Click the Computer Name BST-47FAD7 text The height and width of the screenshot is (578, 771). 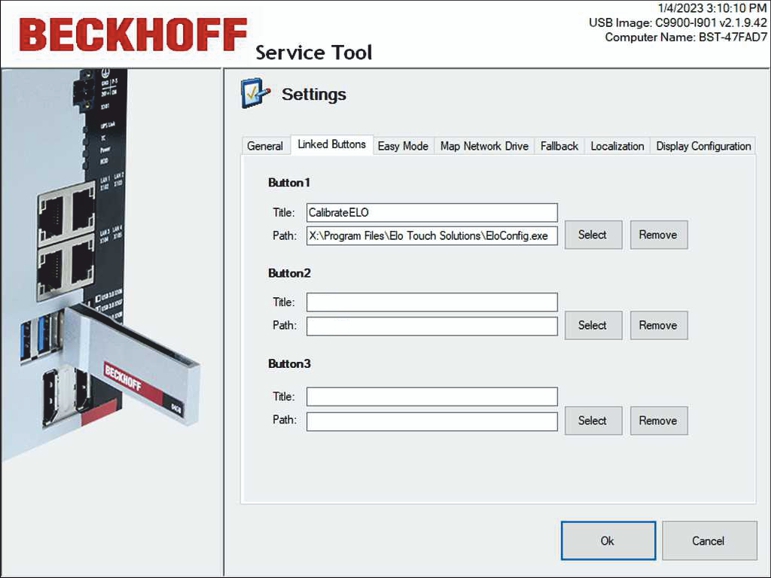685,37
